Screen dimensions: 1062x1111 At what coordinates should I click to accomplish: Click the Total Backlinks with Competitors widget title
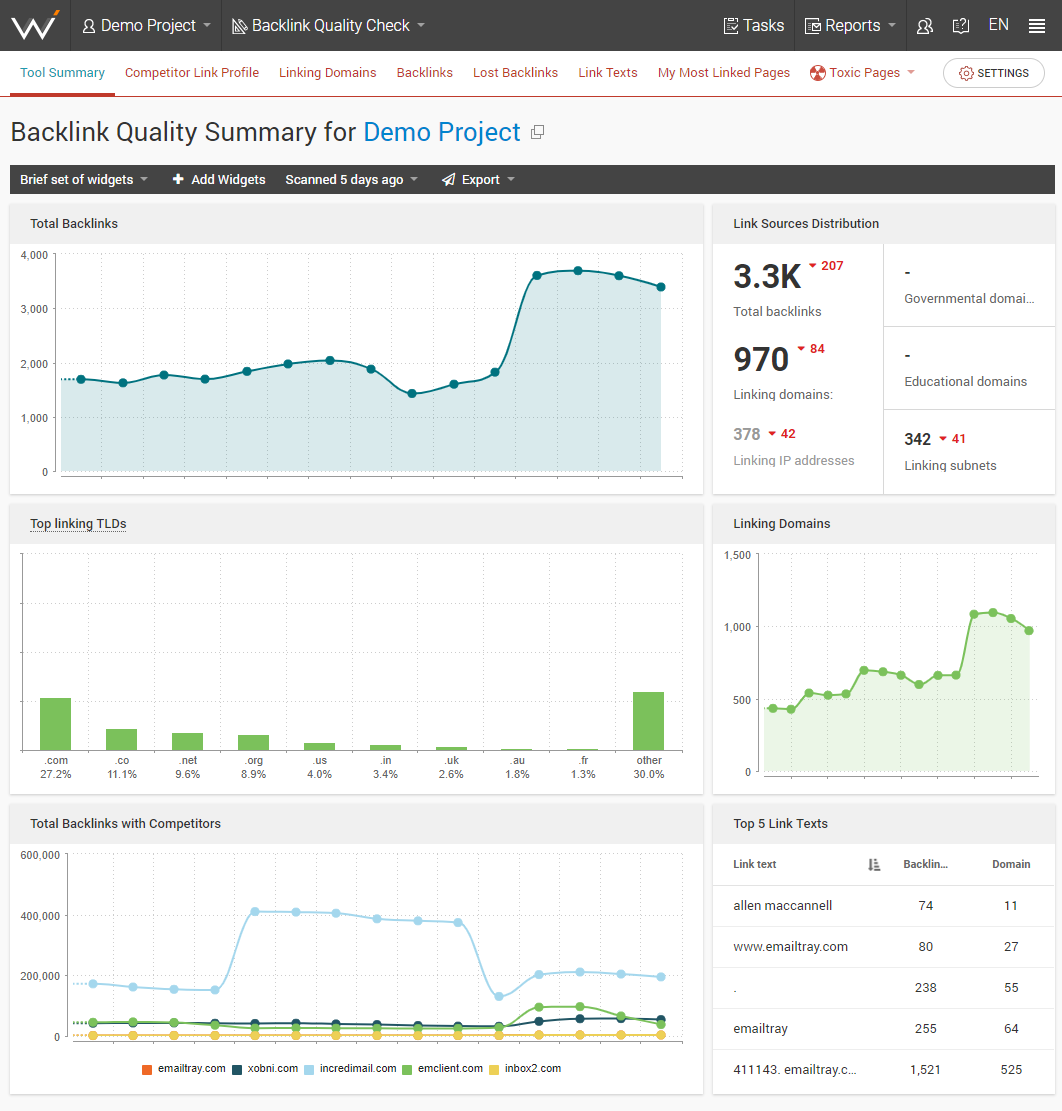(125, 824)
